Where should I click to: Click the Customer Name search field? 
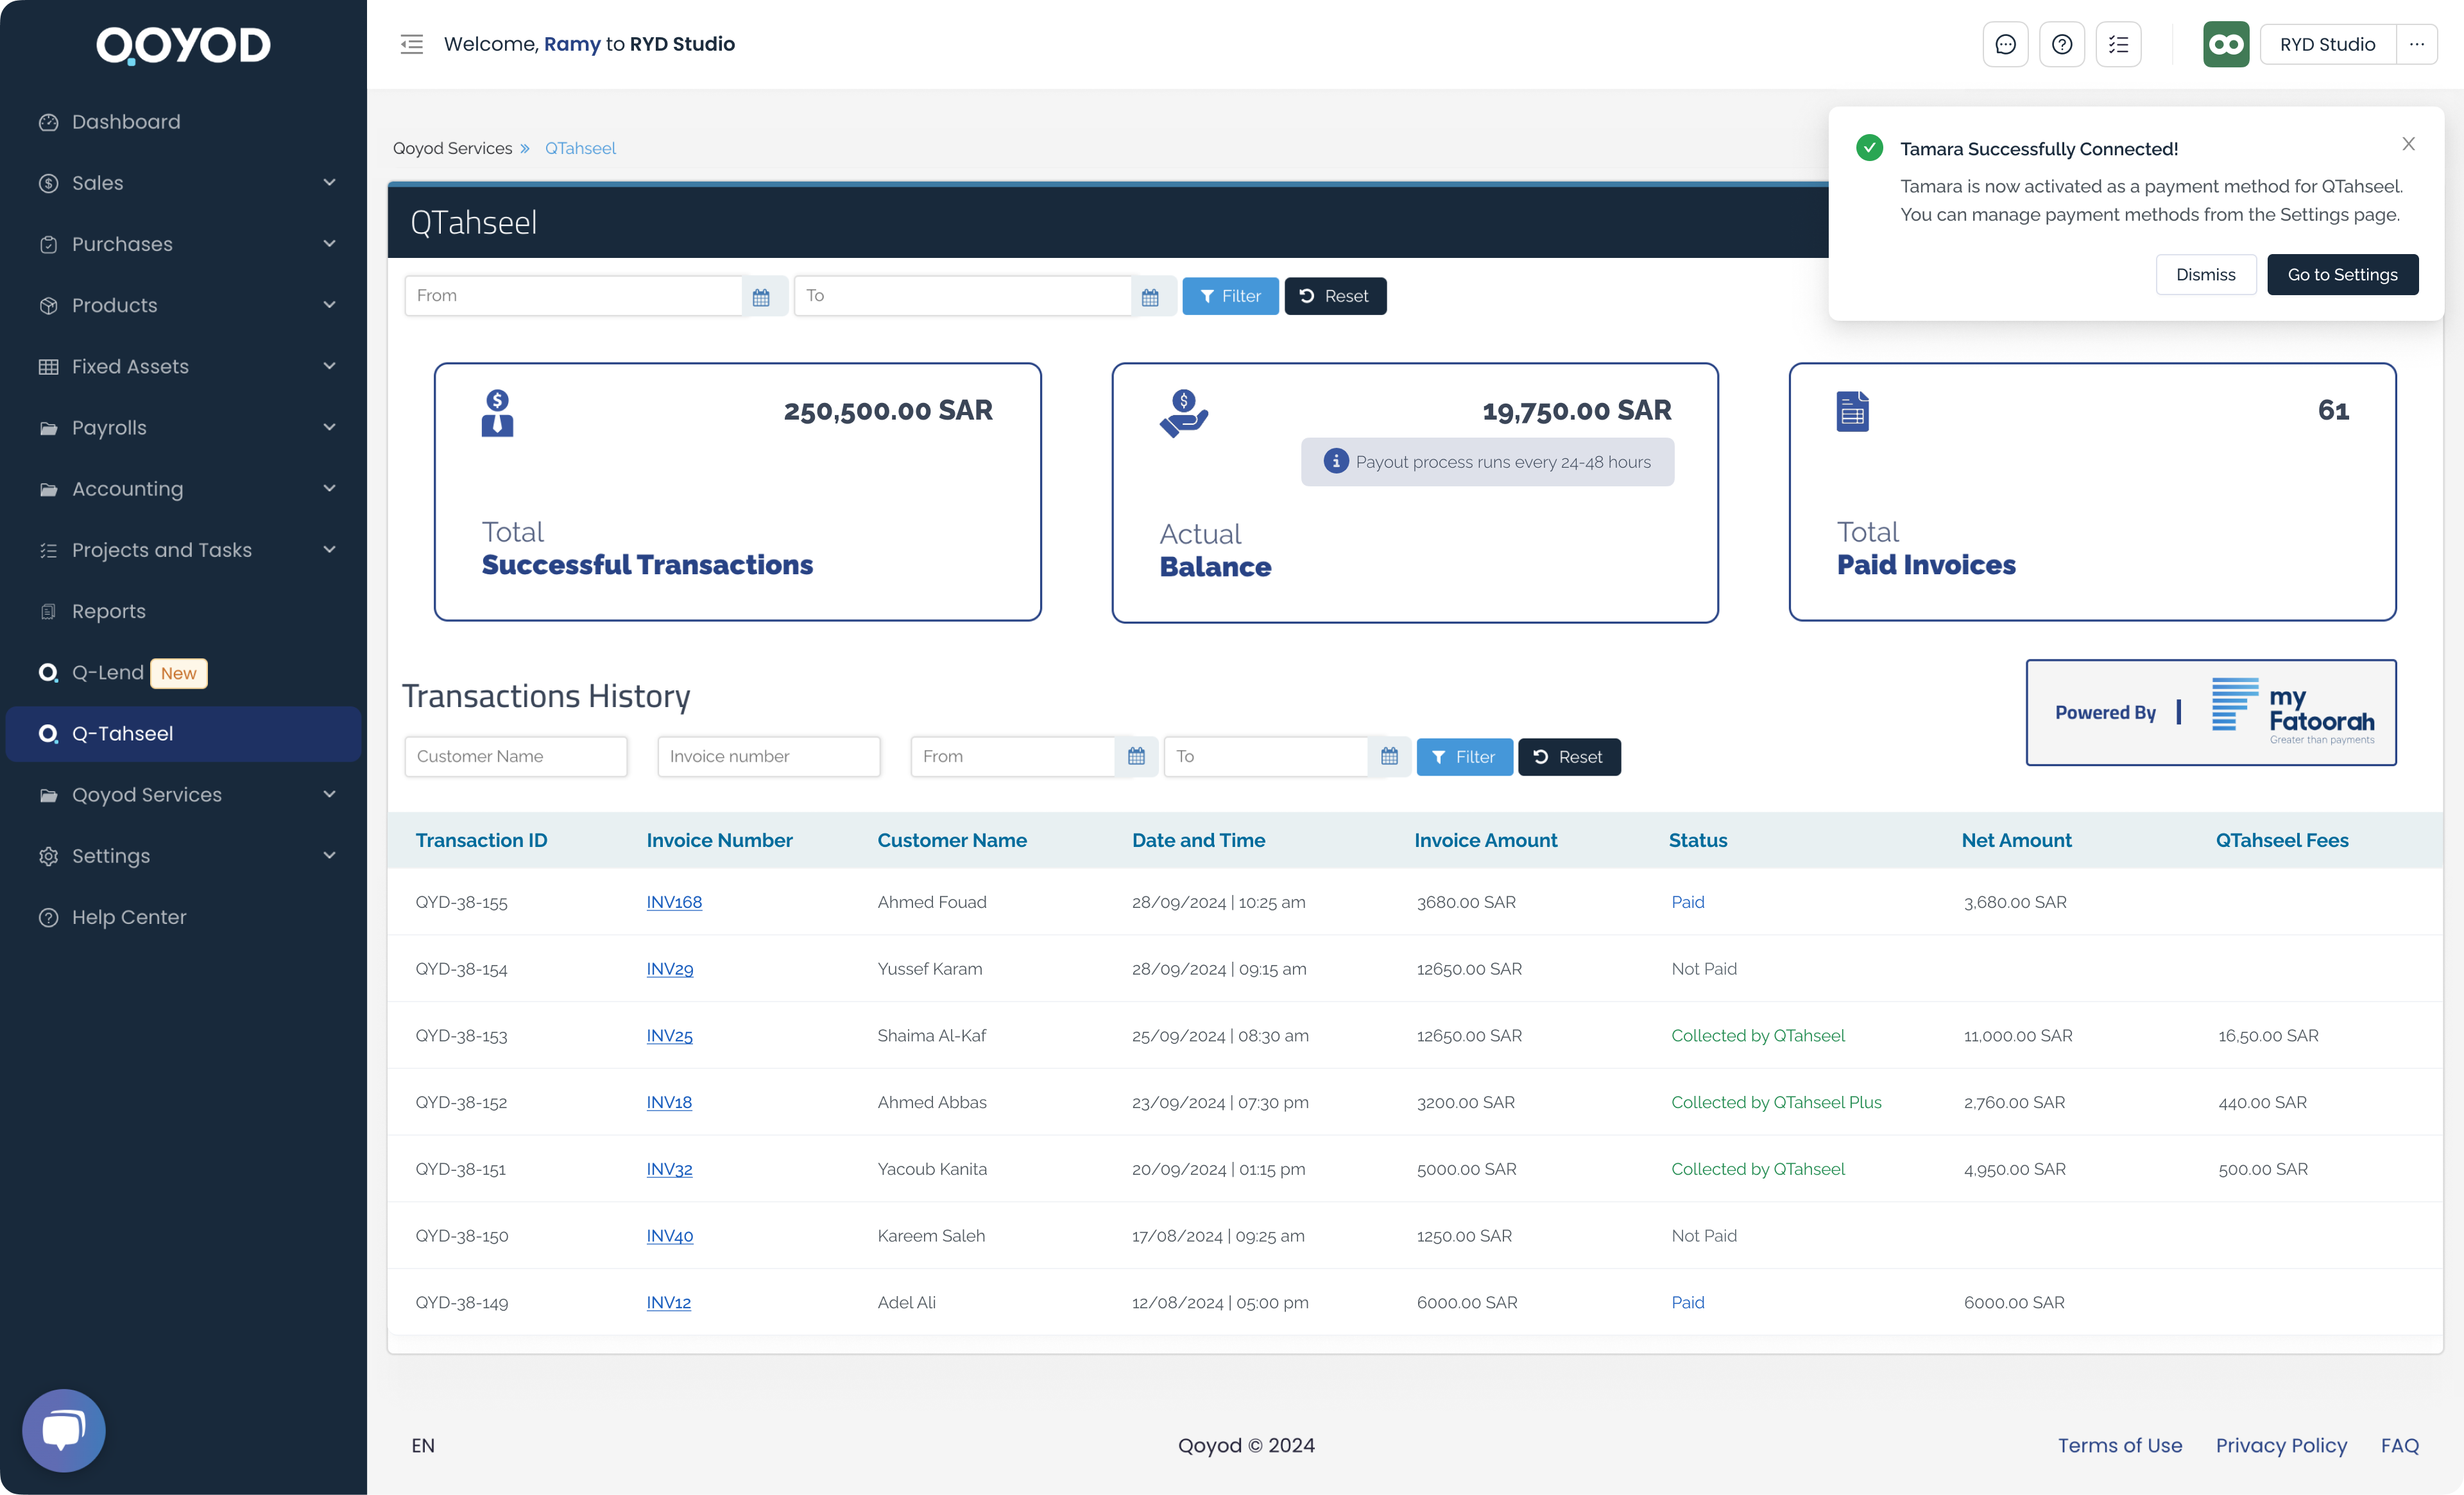(516, 757)
